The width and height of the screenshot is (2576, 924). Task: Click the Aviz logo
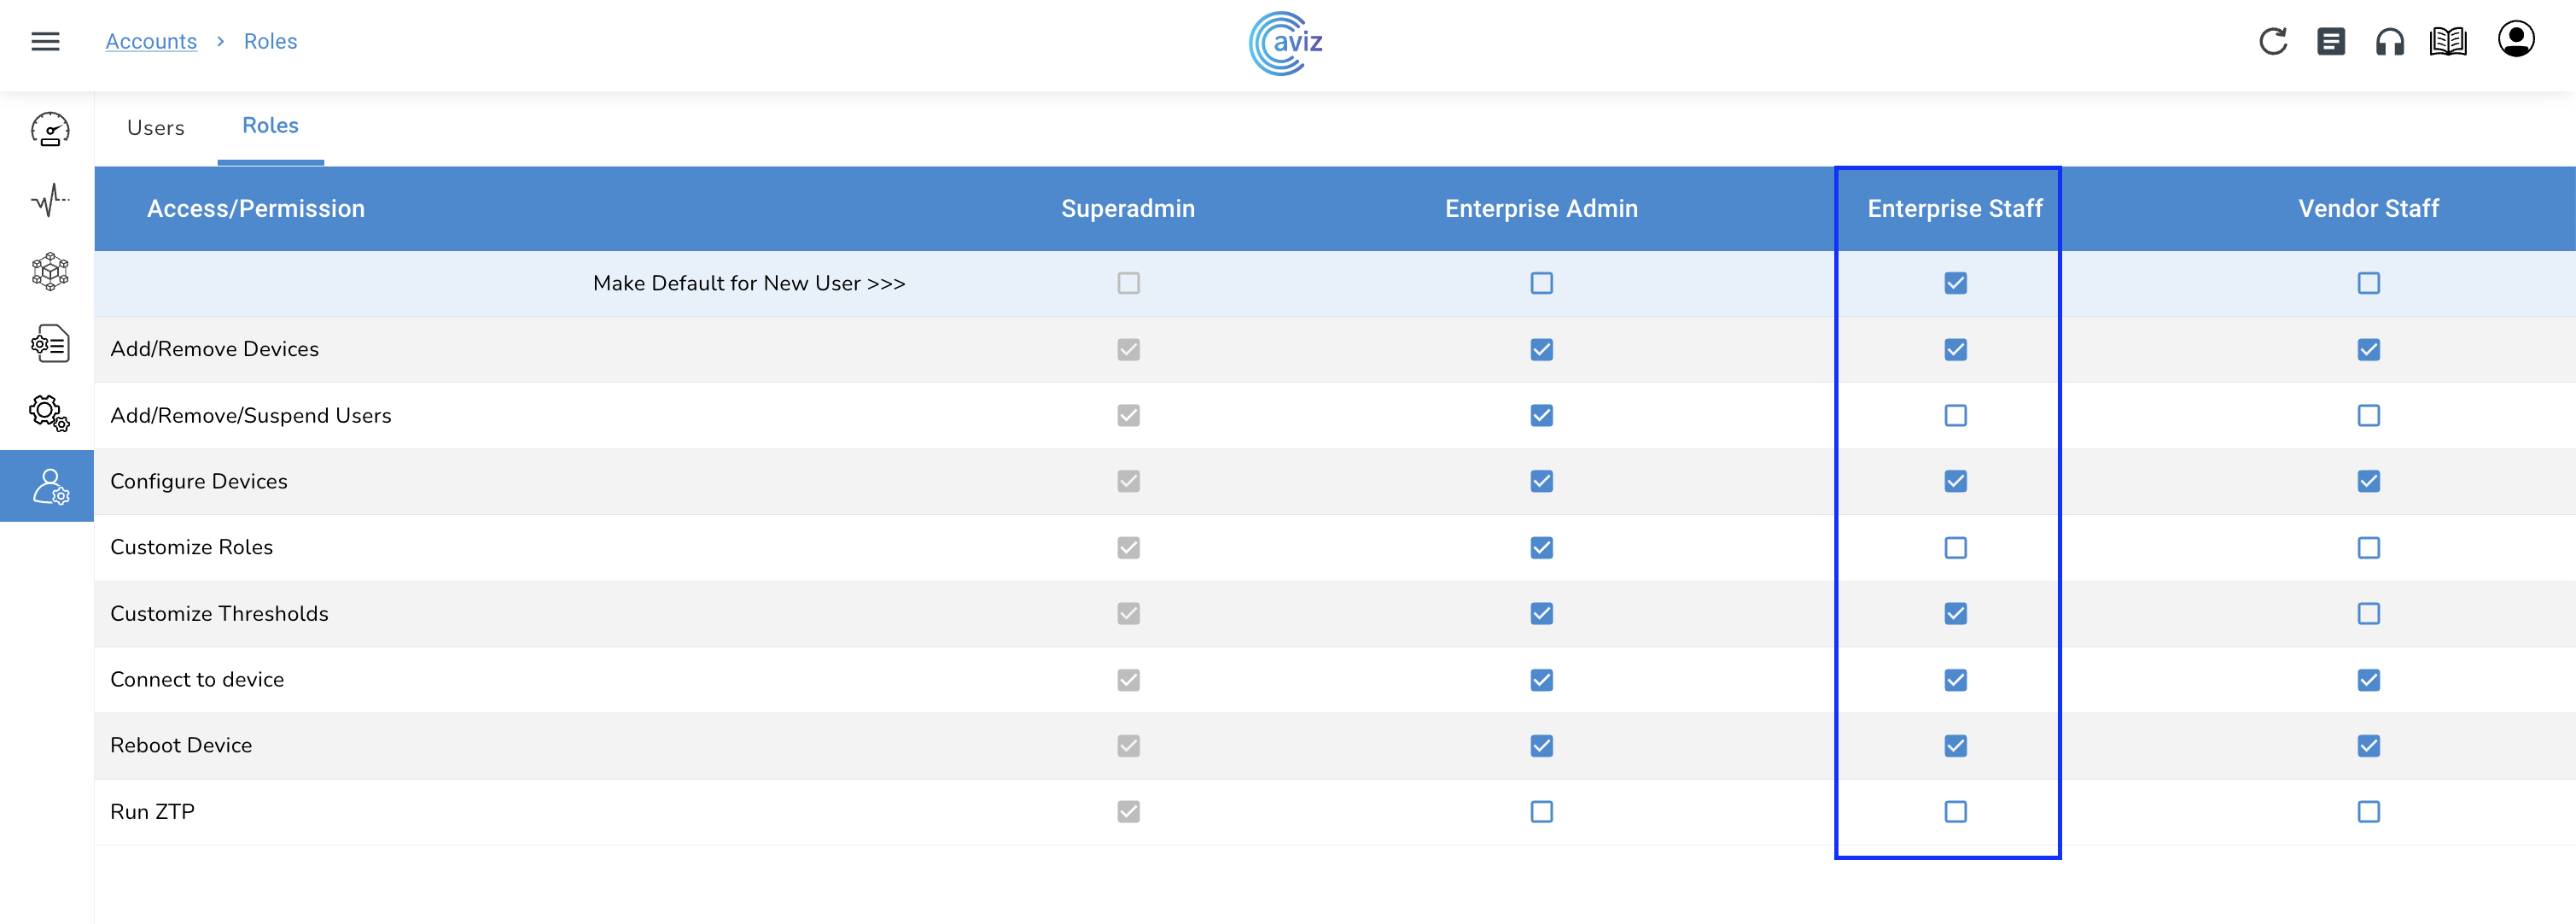(1287, 42)
